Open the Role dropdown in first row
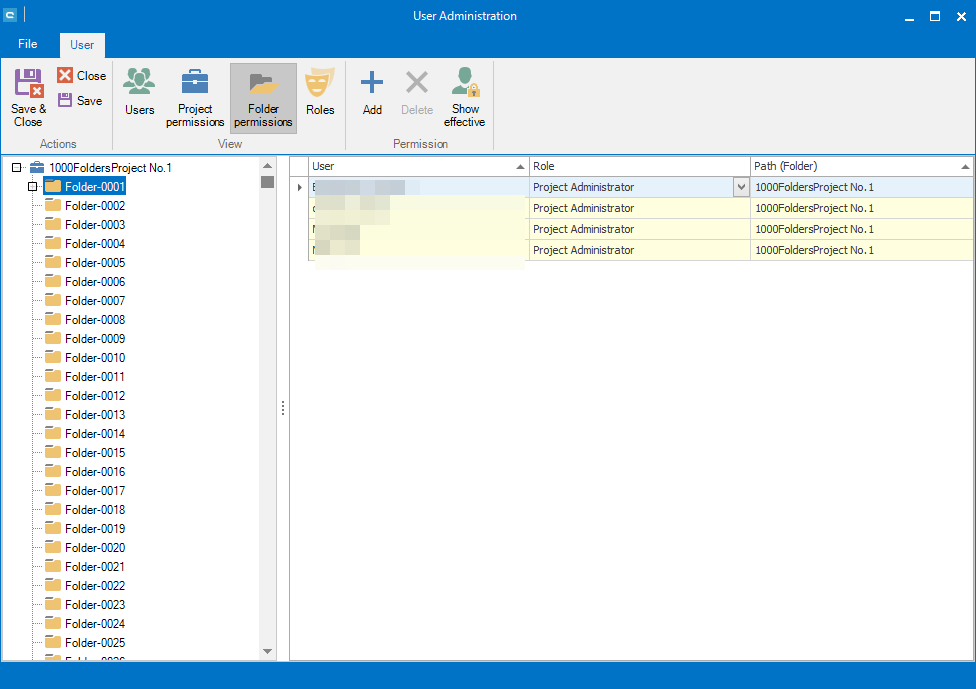976x689 pixels. point(740,187)
